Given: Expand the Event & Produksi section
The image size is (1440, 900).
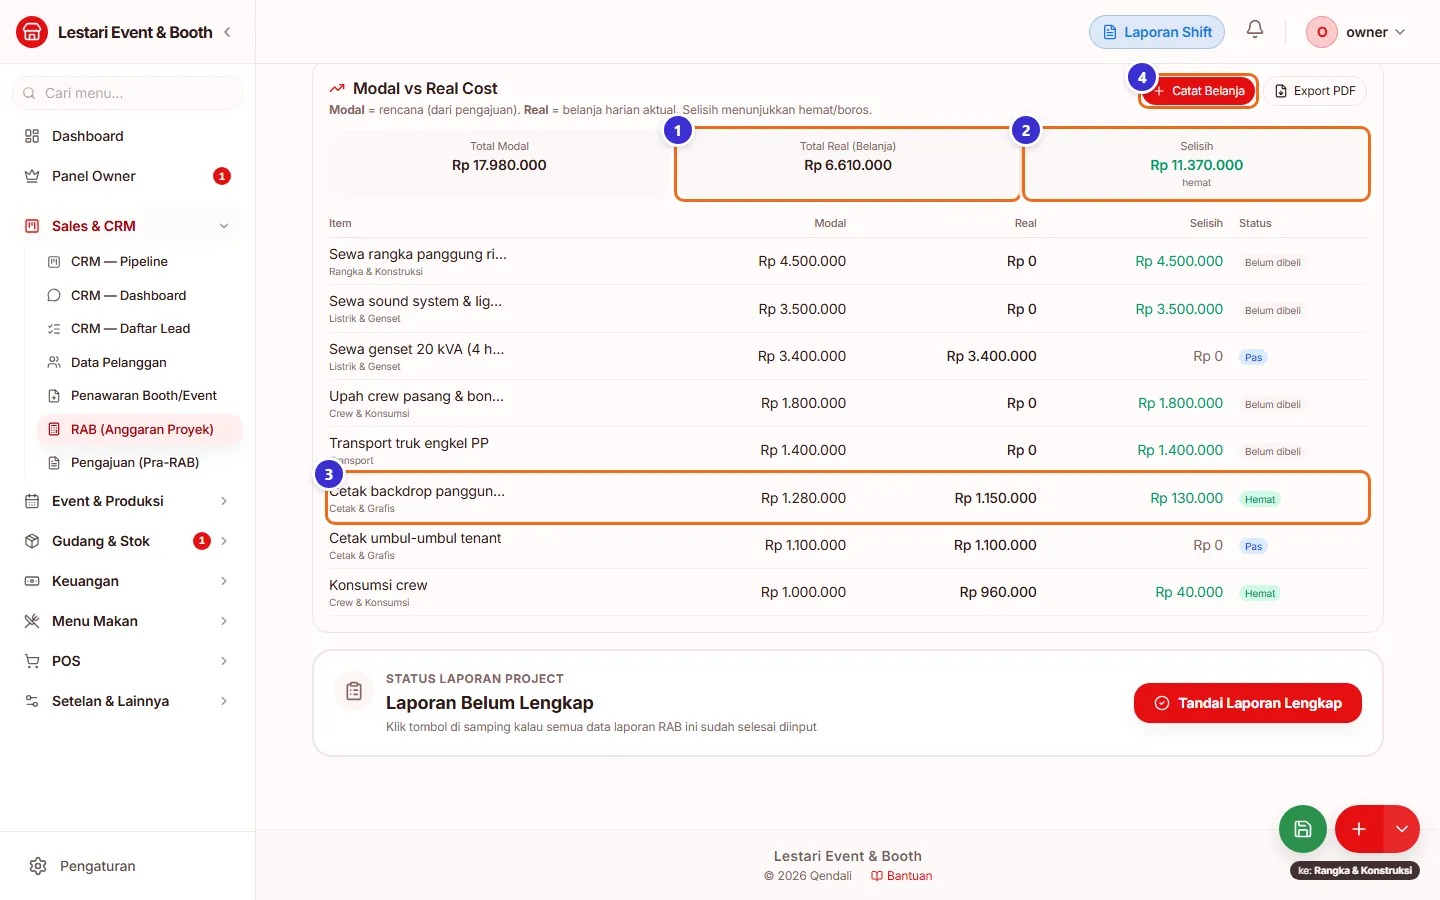Looking at the screenshot, I should coord(128,501).
